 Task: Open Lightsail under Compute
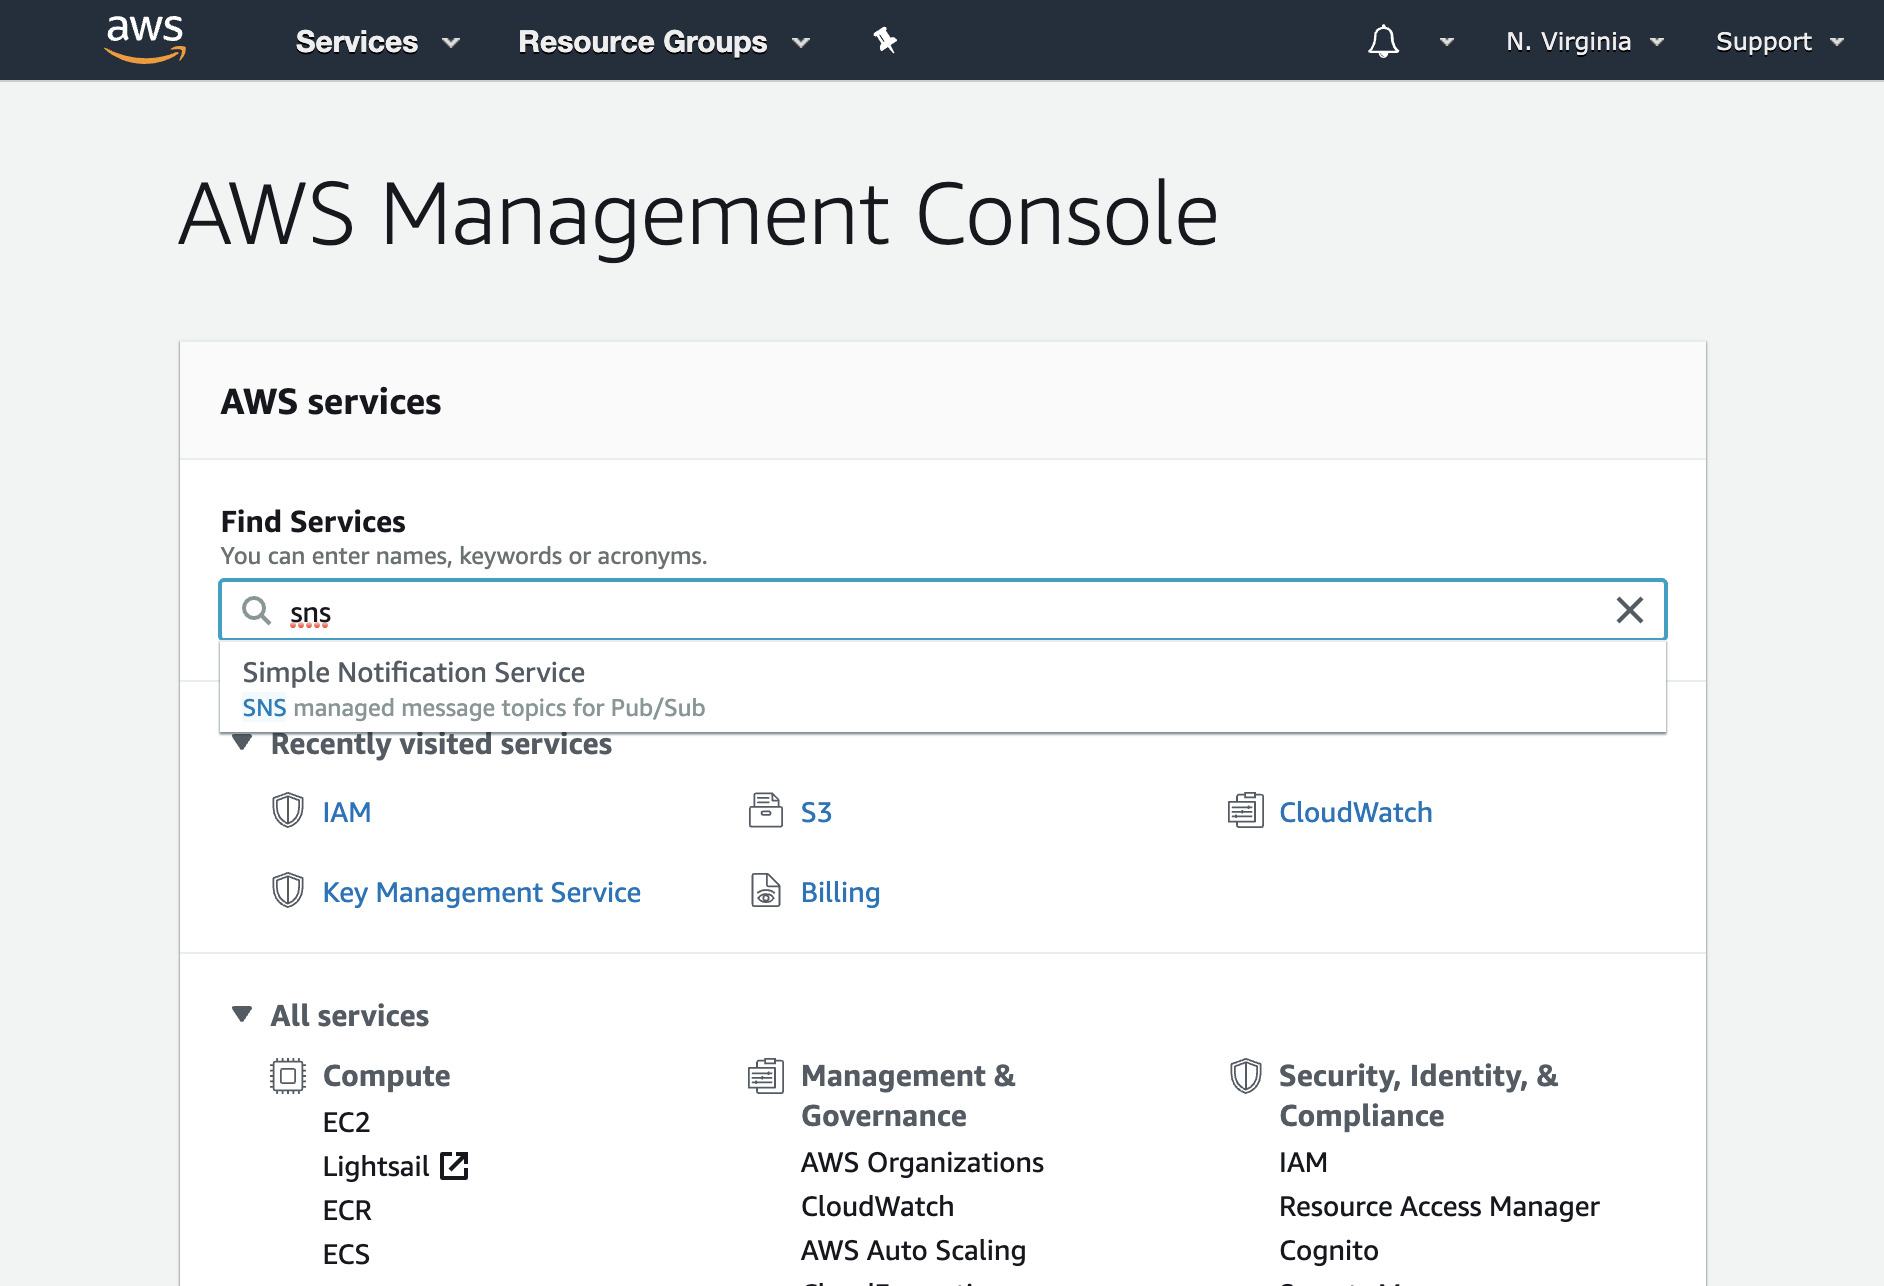pos(375,1166)
